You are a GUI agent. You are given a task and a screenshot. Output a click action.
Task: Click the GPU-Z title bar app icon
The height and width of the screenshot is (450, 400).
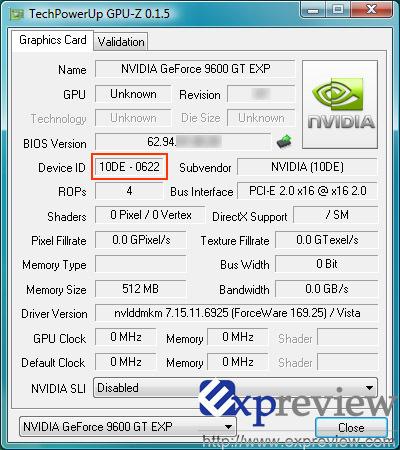pos(17,14)
